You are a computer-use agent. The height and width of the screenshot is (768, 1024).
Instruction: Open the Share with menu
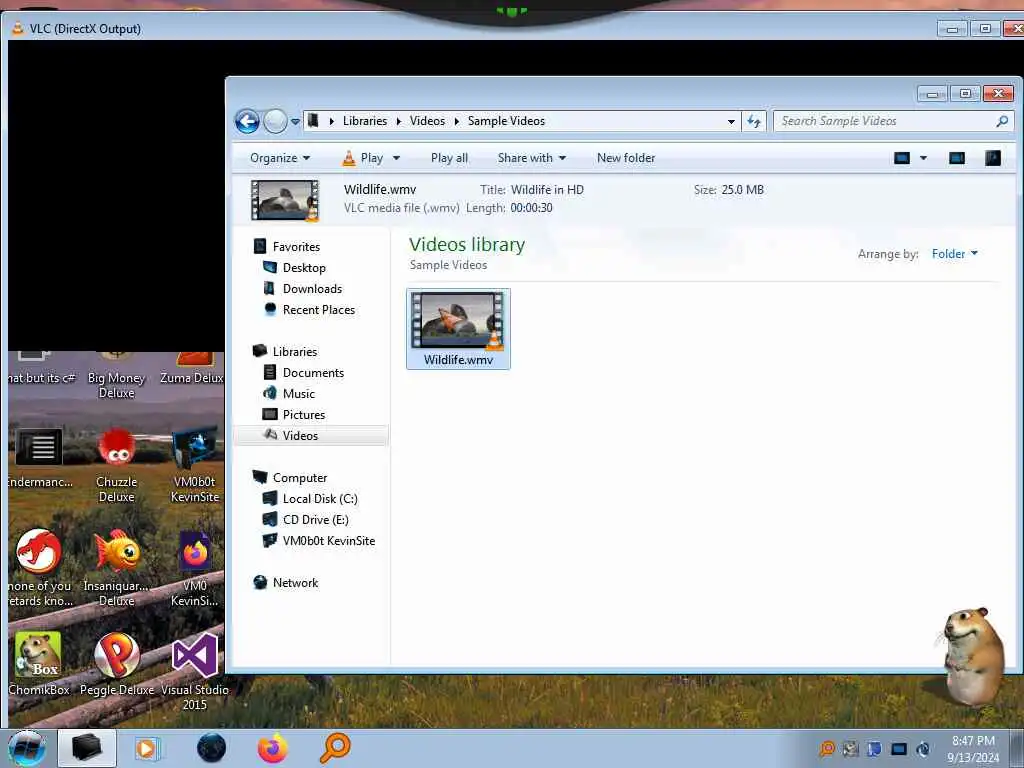(x=532, y=158)
